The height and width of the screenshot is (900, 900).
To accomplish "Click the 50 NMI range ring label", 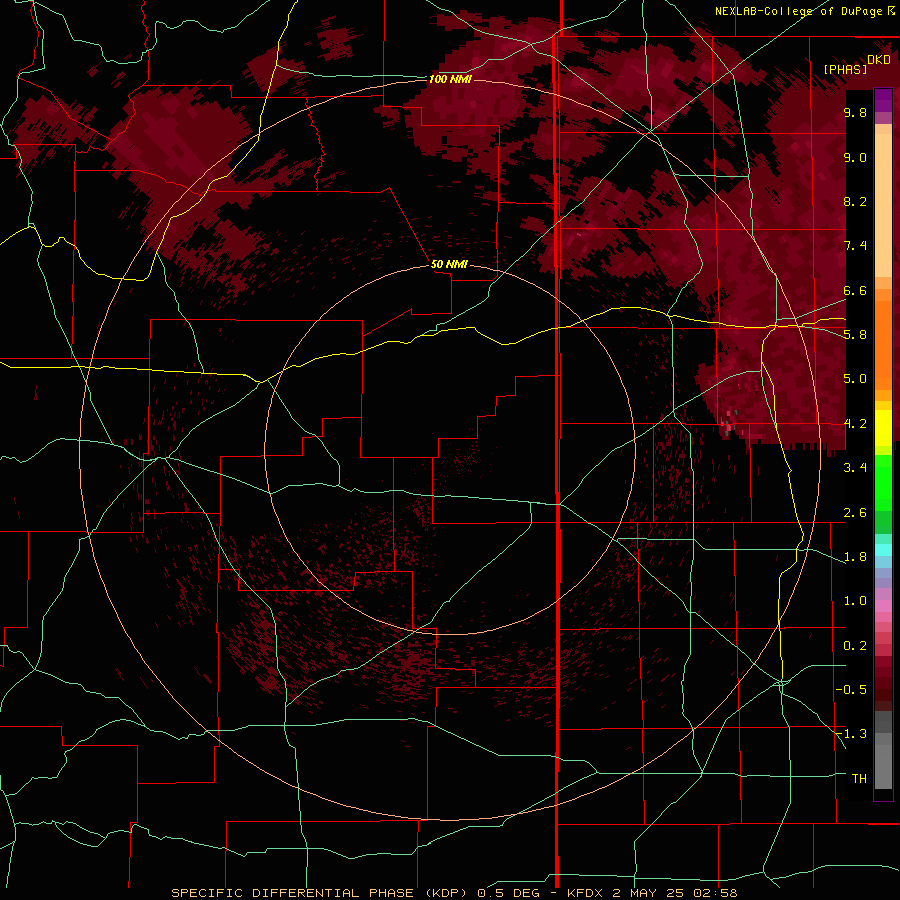I will [x=449, y=264].
